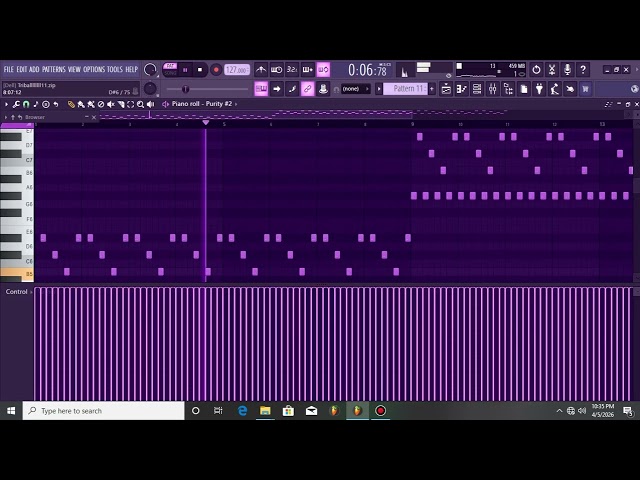Select the Slice tool in piano roll
The image size is (640, 480).
pyautogui.click(x=121, y=104)
